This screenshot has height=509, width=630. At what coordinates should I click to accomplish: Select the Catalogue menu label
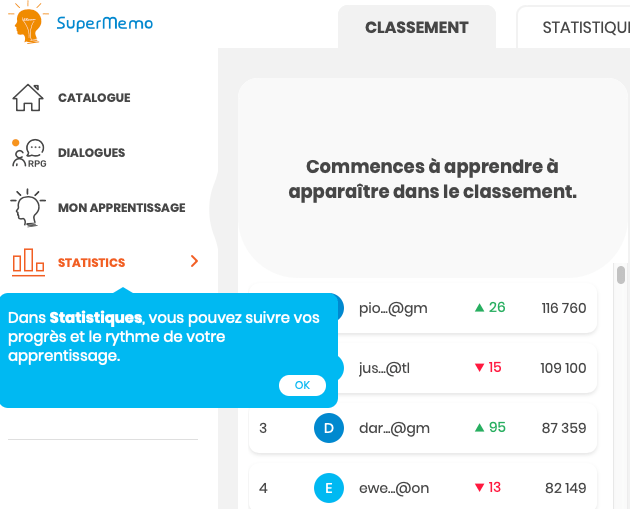[x=94, y=98]
